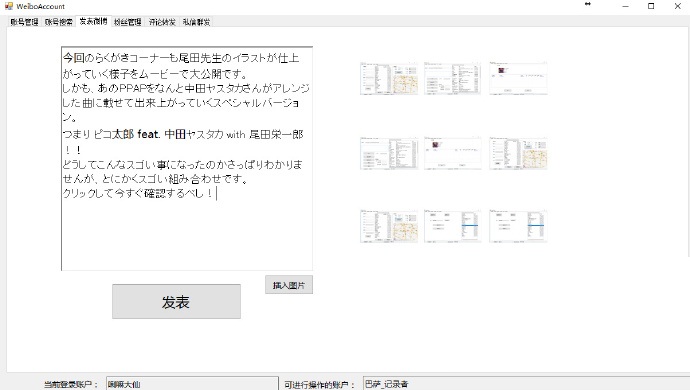Click the last line クリックして今すぐ確認するべし！
Screen dimensions: 690x390
pos(139,193)
